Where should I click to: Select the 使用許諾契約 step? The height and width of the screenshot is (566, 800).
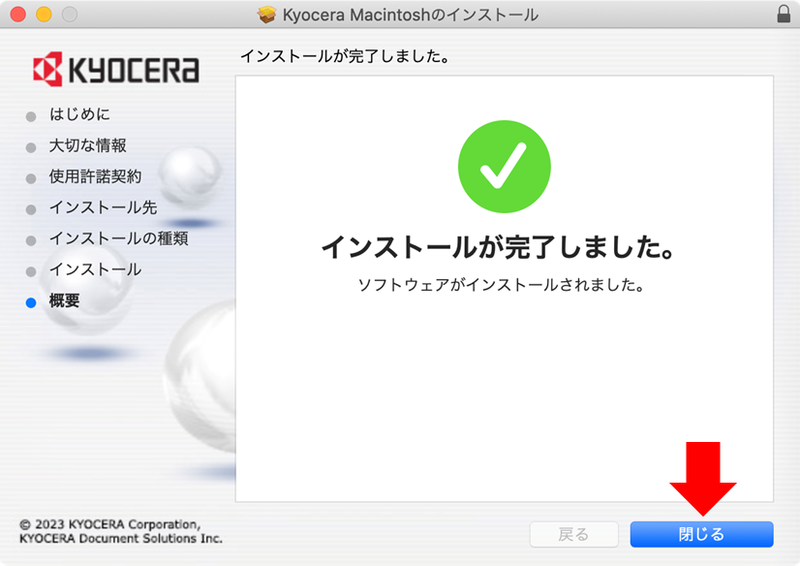95,177
